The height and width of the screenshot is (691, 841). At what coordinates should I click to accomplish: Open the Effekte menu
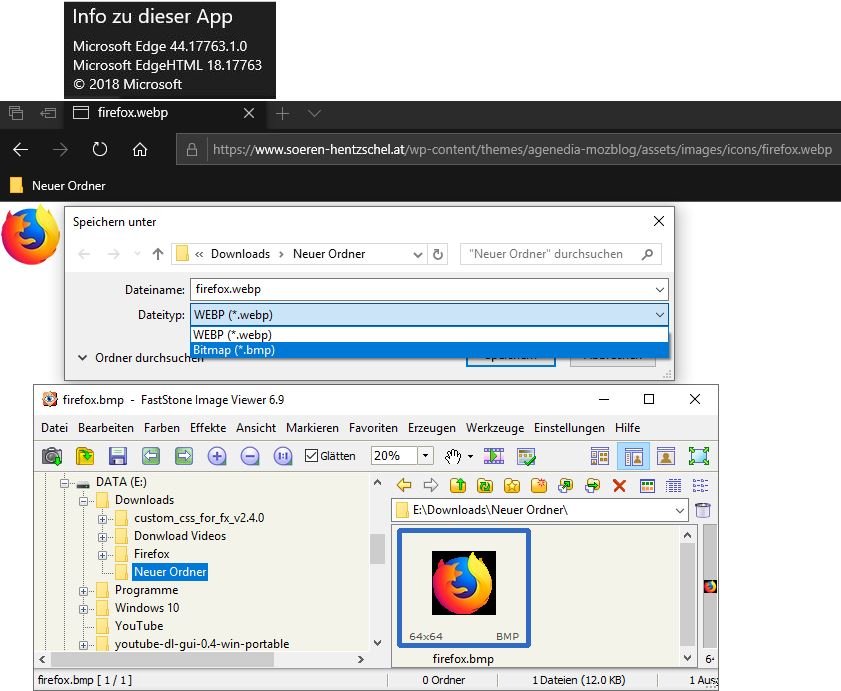pos(208,427)
